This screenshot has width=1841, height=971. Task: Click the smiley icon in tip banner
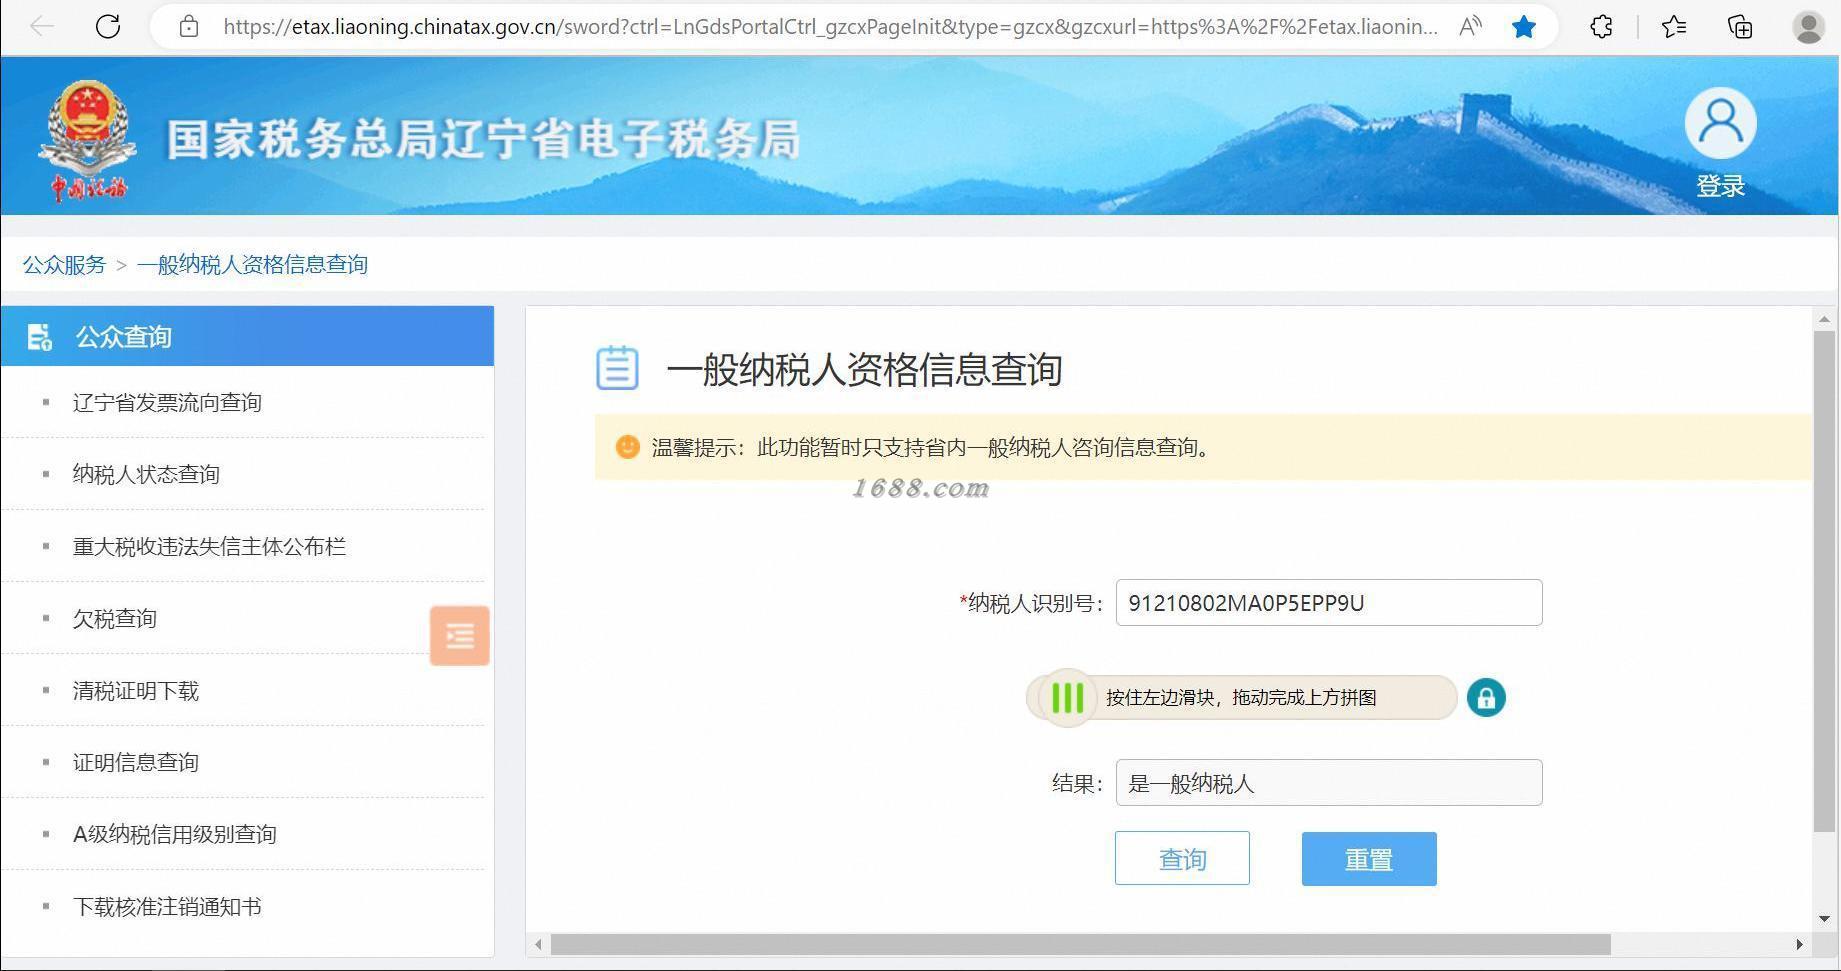[627, 447]
